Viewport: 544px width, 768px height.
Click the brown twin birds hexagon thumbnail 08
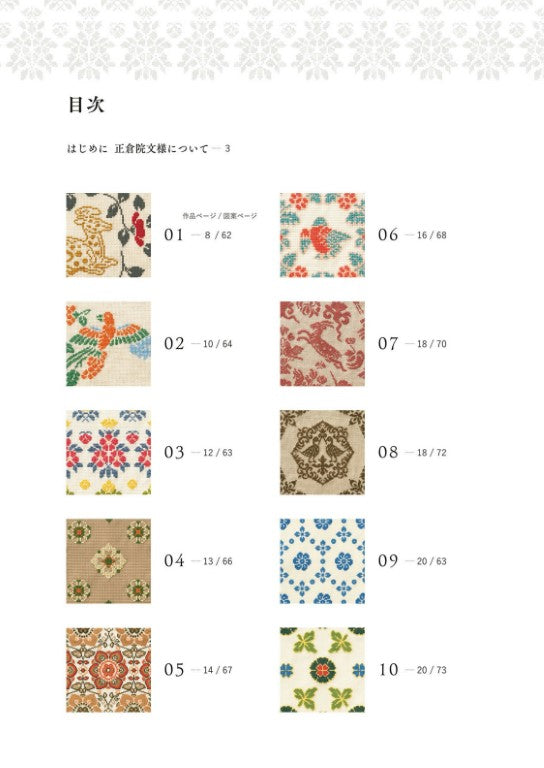[322, 453]
